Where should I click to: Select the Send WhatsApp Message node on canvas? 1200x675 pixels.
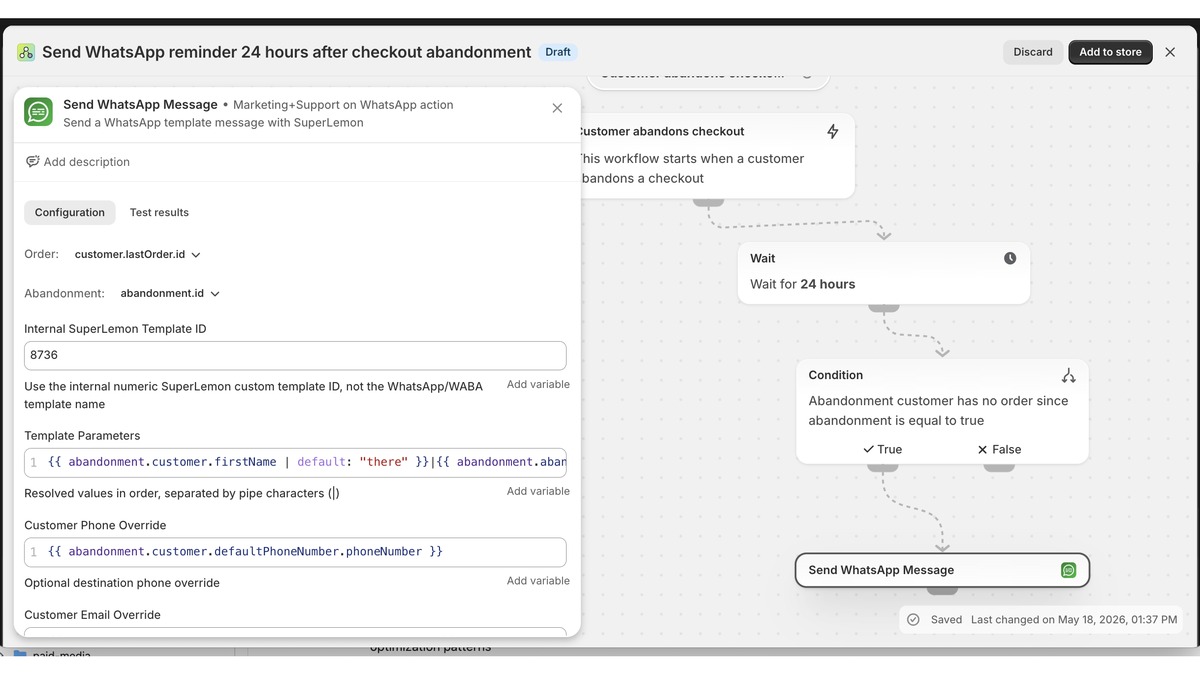pyautogui.click(x=942, y=570)
